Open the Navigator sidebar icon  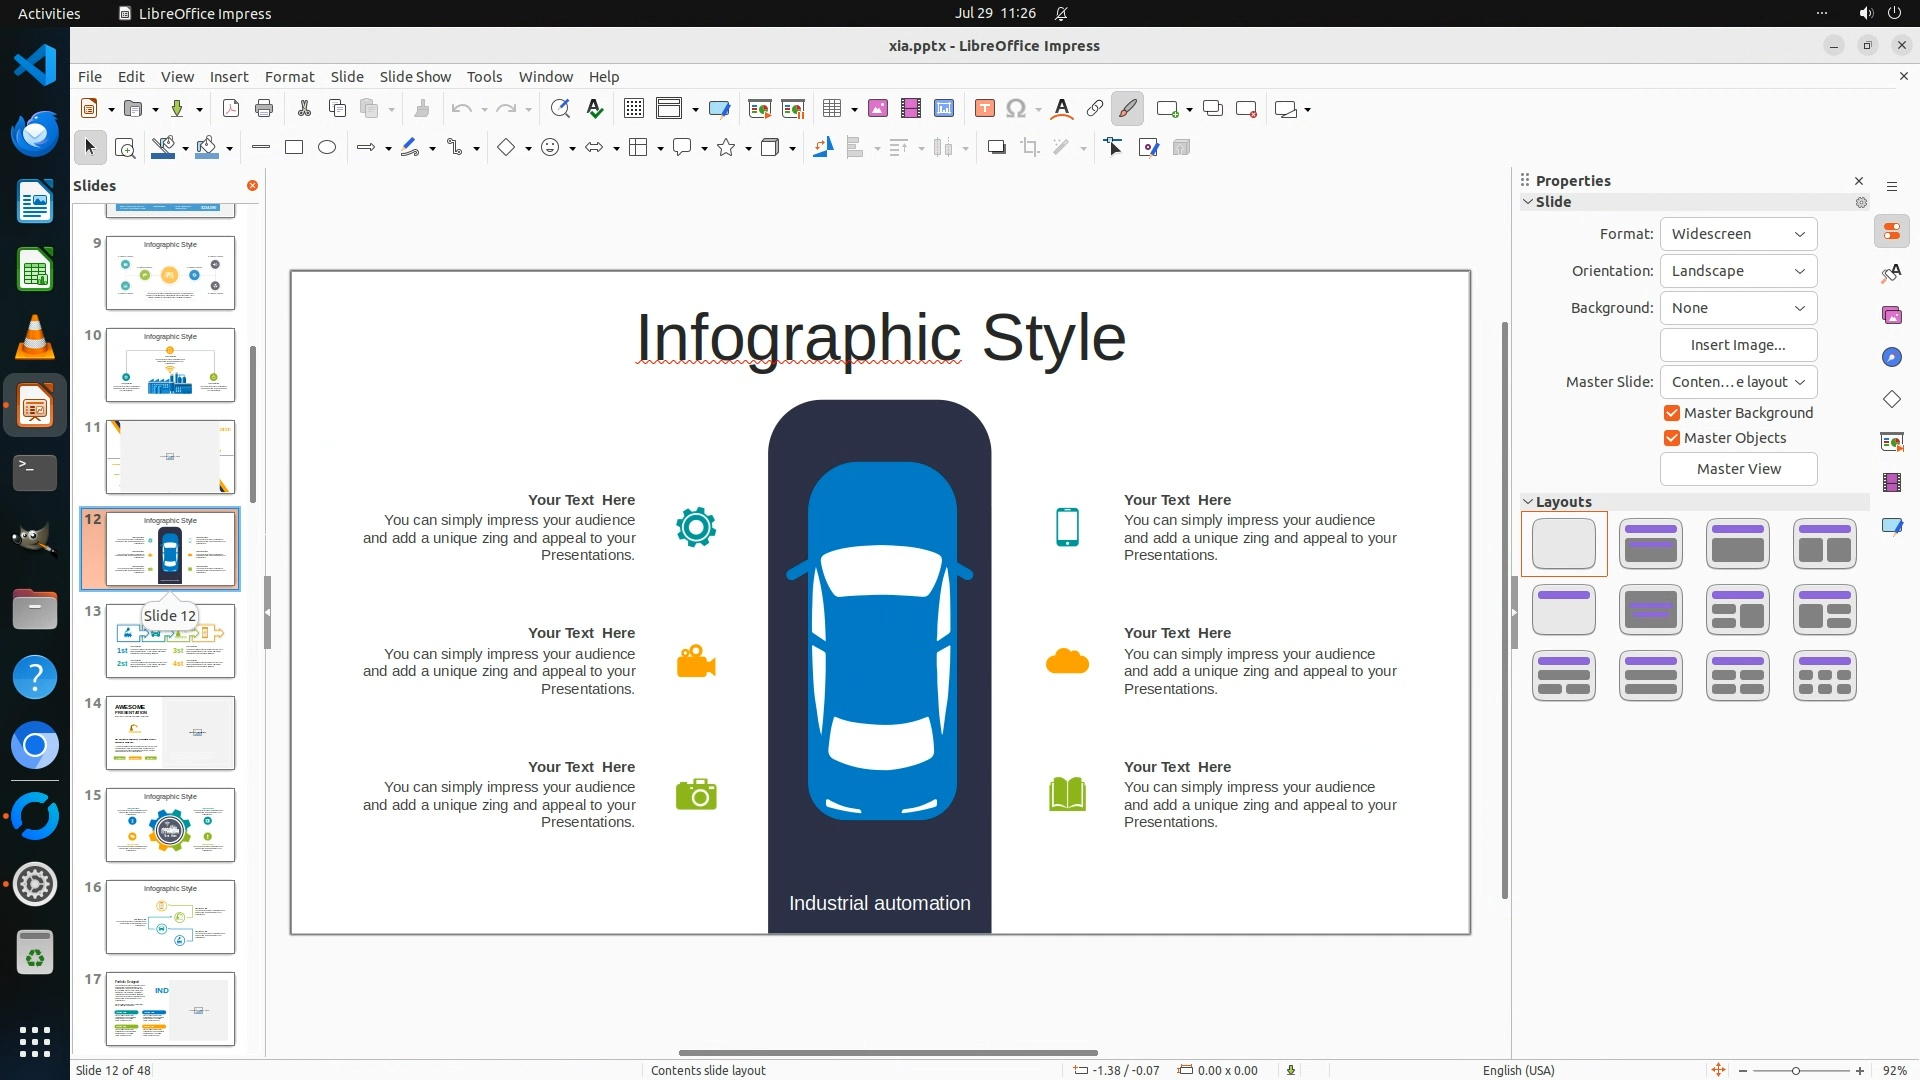point(1891,358)
